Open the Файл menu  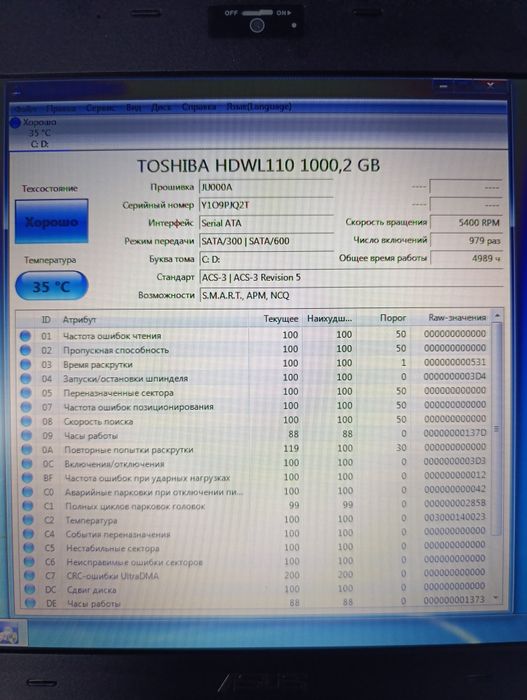pos(25,108)
